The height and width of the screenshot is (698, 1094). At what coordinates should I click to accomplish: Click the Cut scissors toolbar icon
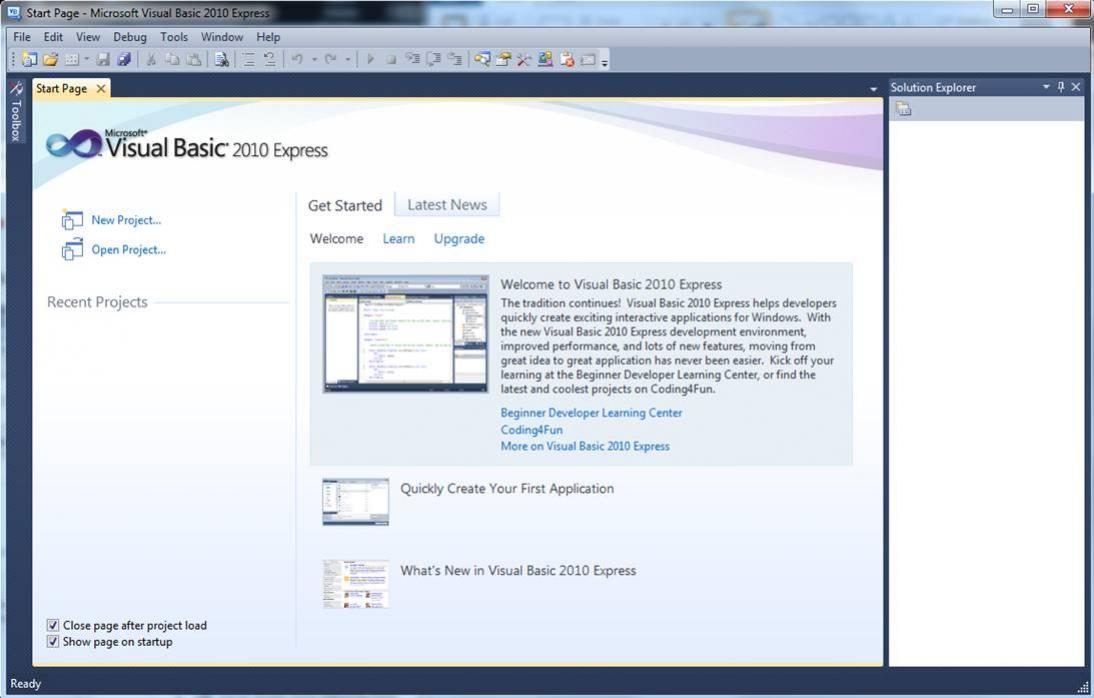[151, 60]
